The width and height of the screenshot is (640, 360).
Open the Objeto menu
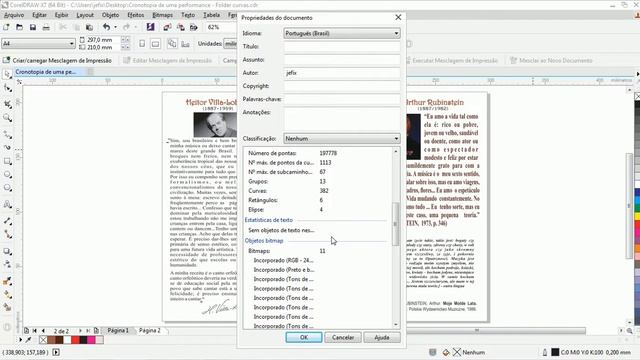click(x=110, y=15)
